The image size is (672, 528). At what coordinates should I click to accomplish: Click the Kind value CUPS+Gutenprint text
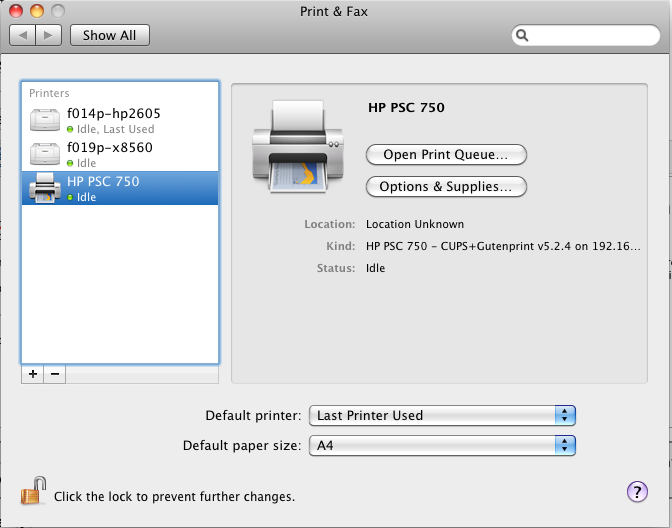(x=503, y=246)
